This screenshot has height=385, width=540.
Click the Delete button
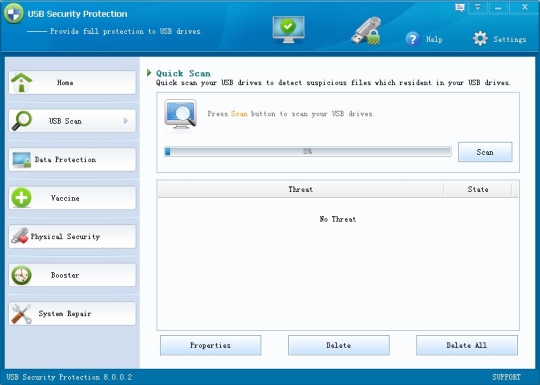339,345
